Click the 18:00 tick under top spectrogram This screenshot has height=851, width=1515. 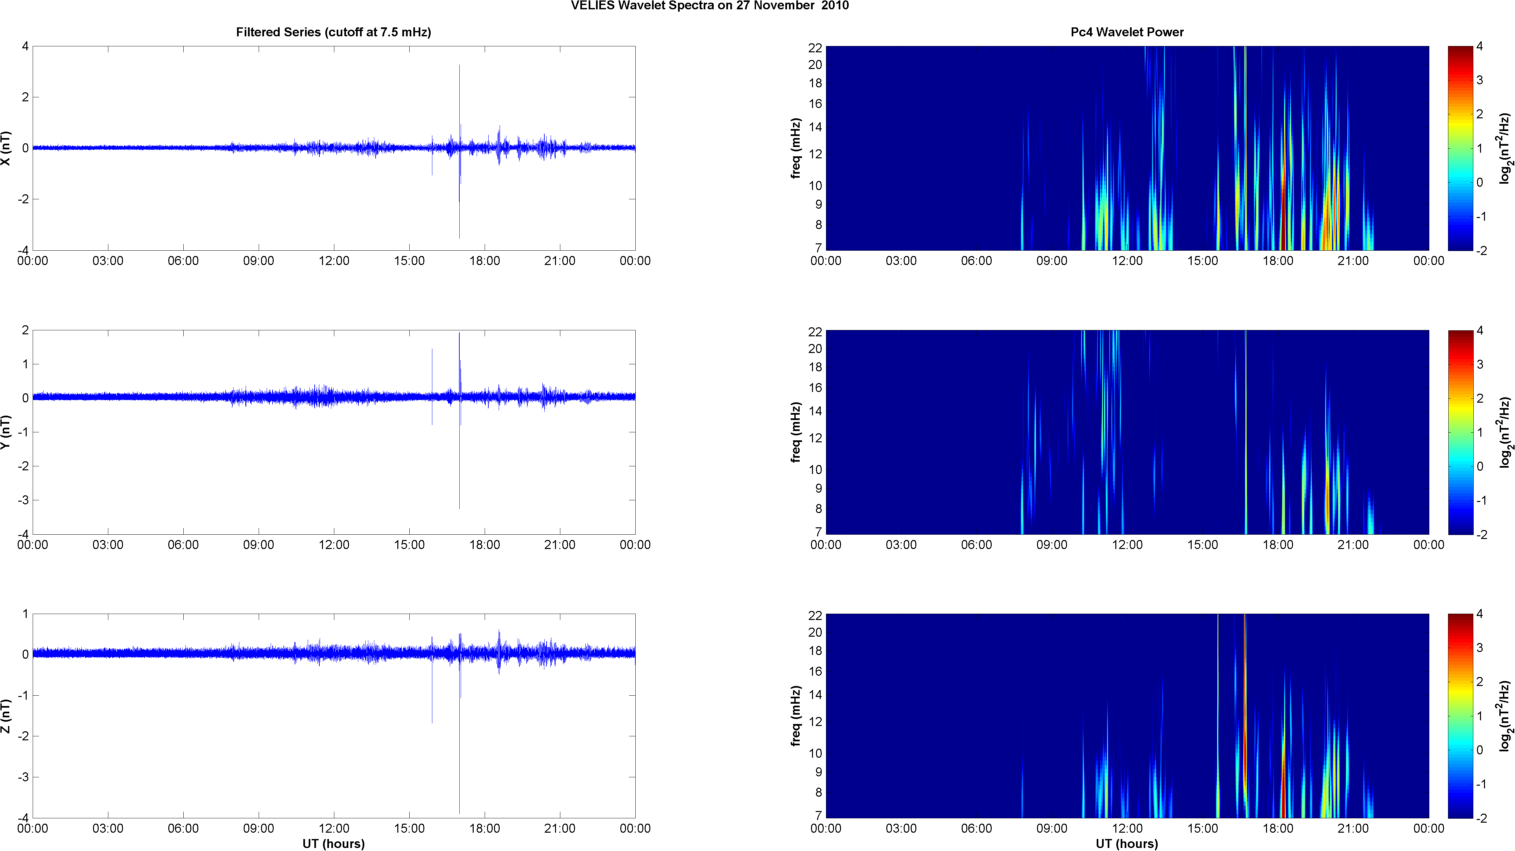(x=1278, y=261)
